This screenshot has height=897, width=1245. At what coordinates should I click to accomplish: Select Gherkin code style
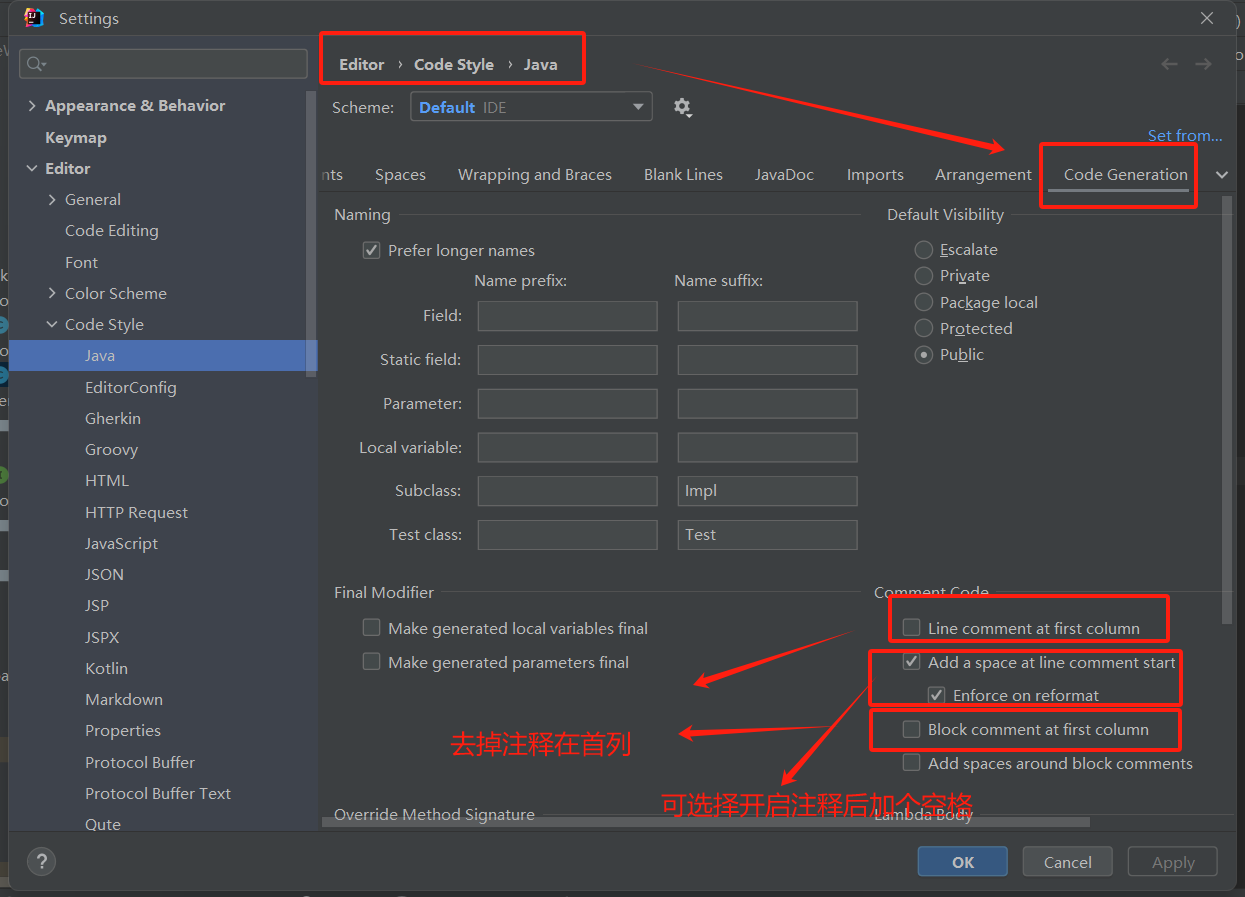[x=113, y=418]
